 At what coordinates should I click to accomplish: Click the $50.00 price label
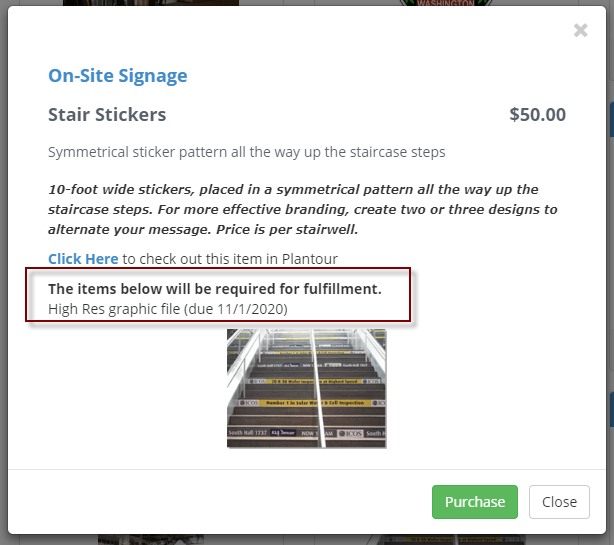point(537,114)
